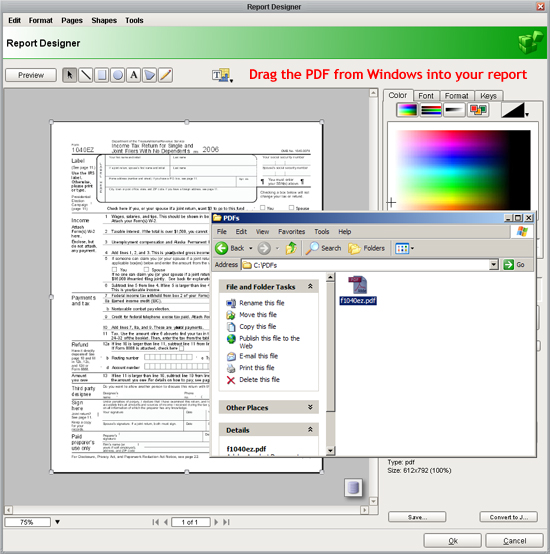
Task: Click the 1 of 1 page field
Action: 190,522
